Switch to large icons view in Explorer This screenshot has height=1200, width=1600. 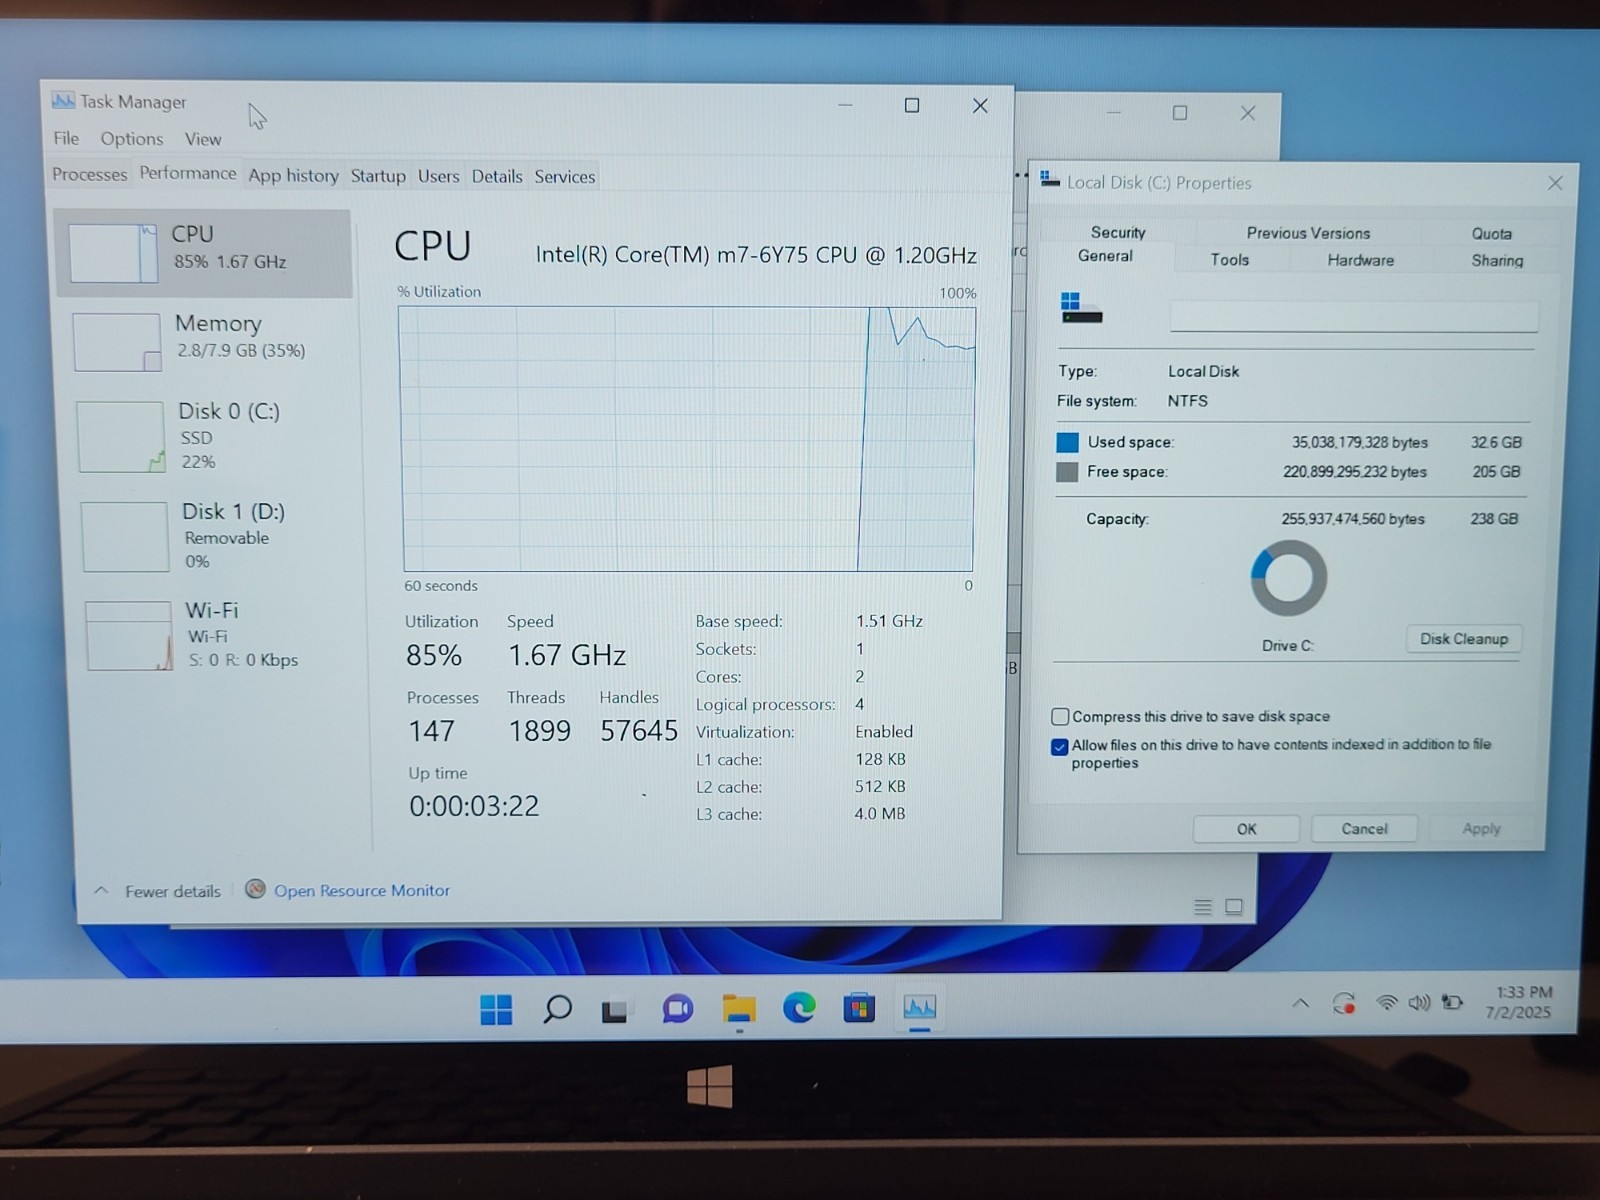[1234, 907]
